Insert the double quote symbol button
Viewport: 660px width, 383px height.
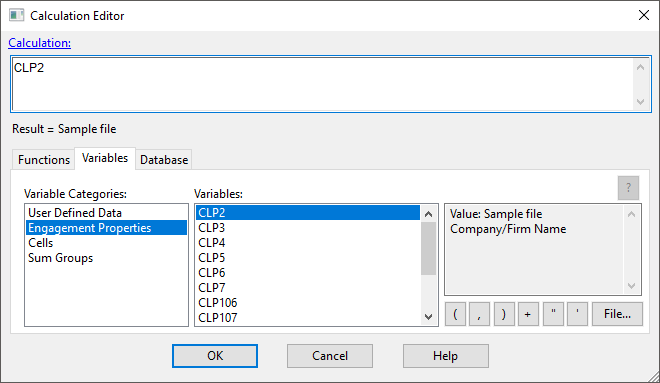553,314
